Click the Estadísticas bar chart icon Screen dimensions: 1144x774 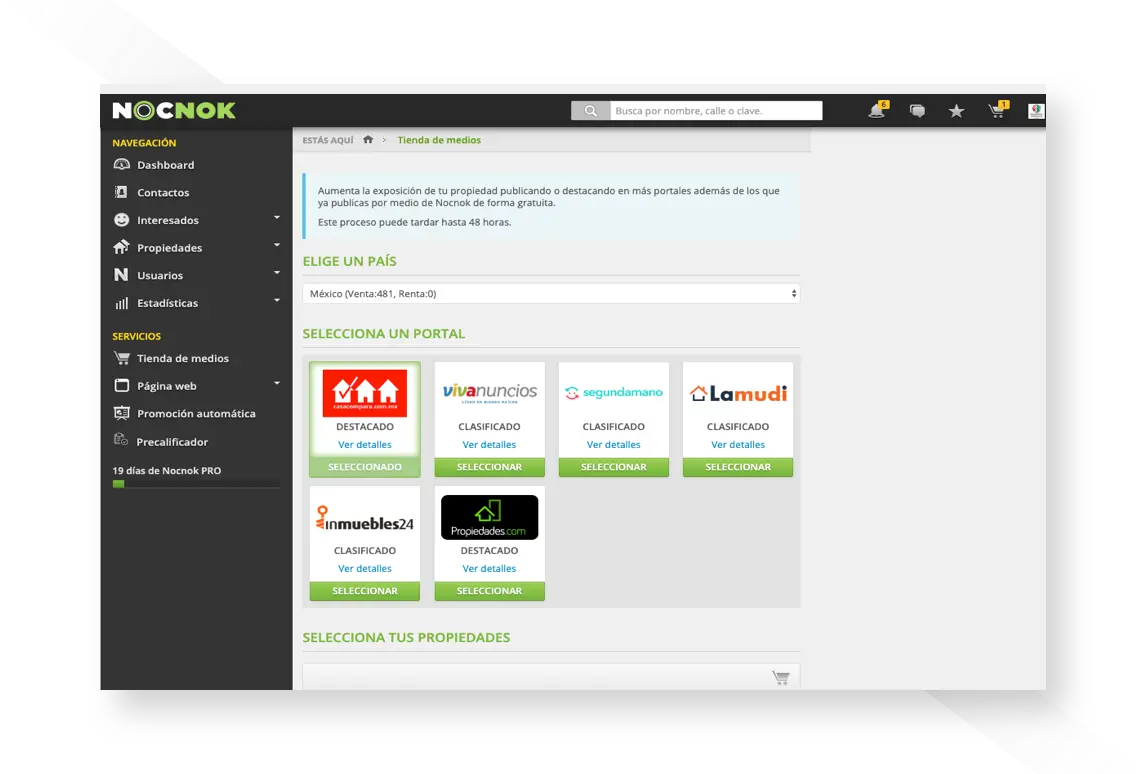pyautogui.click(x=121, y=303)
